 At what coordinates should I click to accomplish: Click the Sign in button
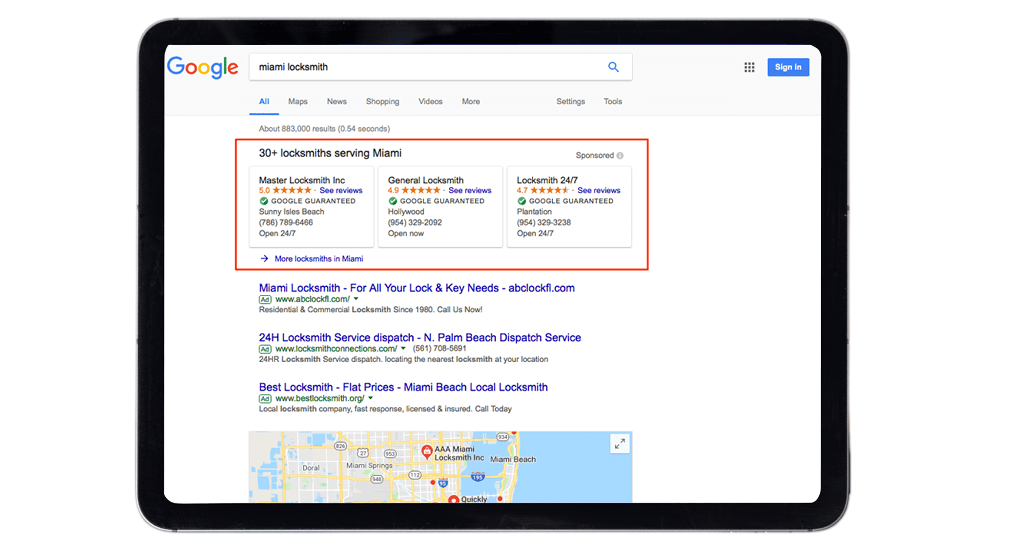[x=788, y=67]
